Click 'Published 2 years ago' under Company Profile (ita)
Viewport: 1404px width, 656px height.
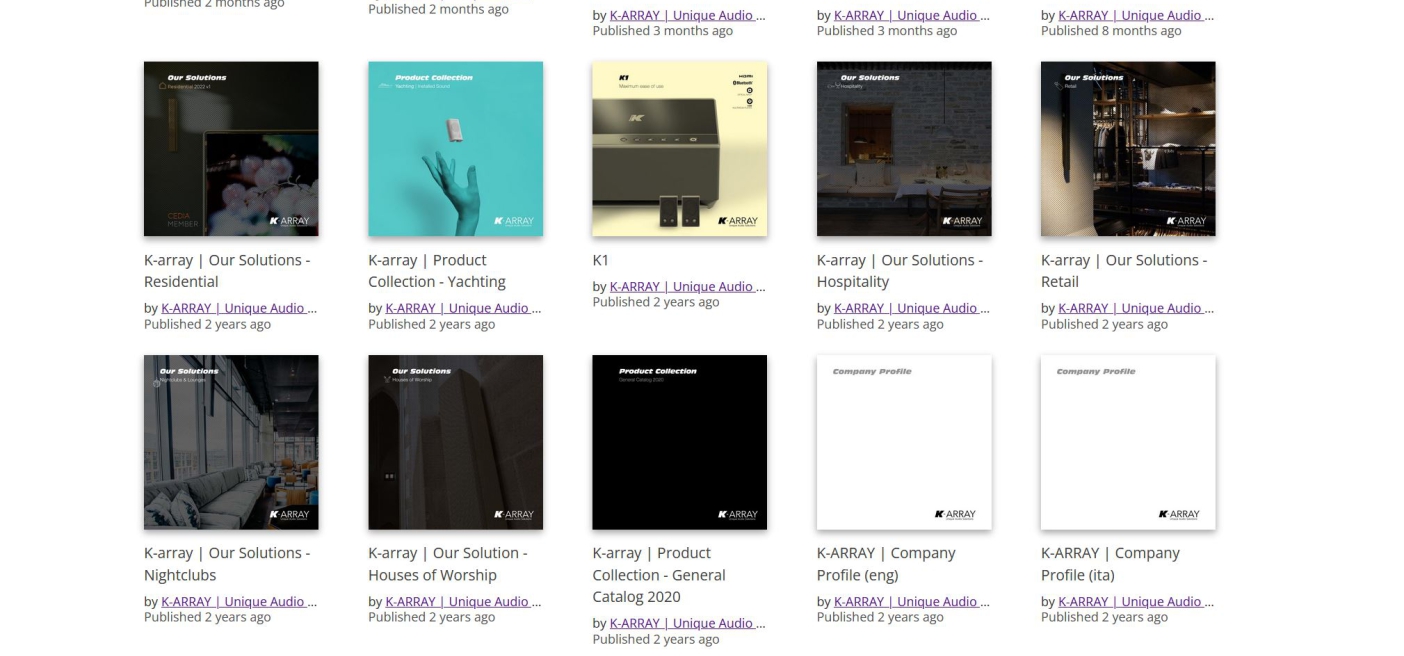[1104, 617]
